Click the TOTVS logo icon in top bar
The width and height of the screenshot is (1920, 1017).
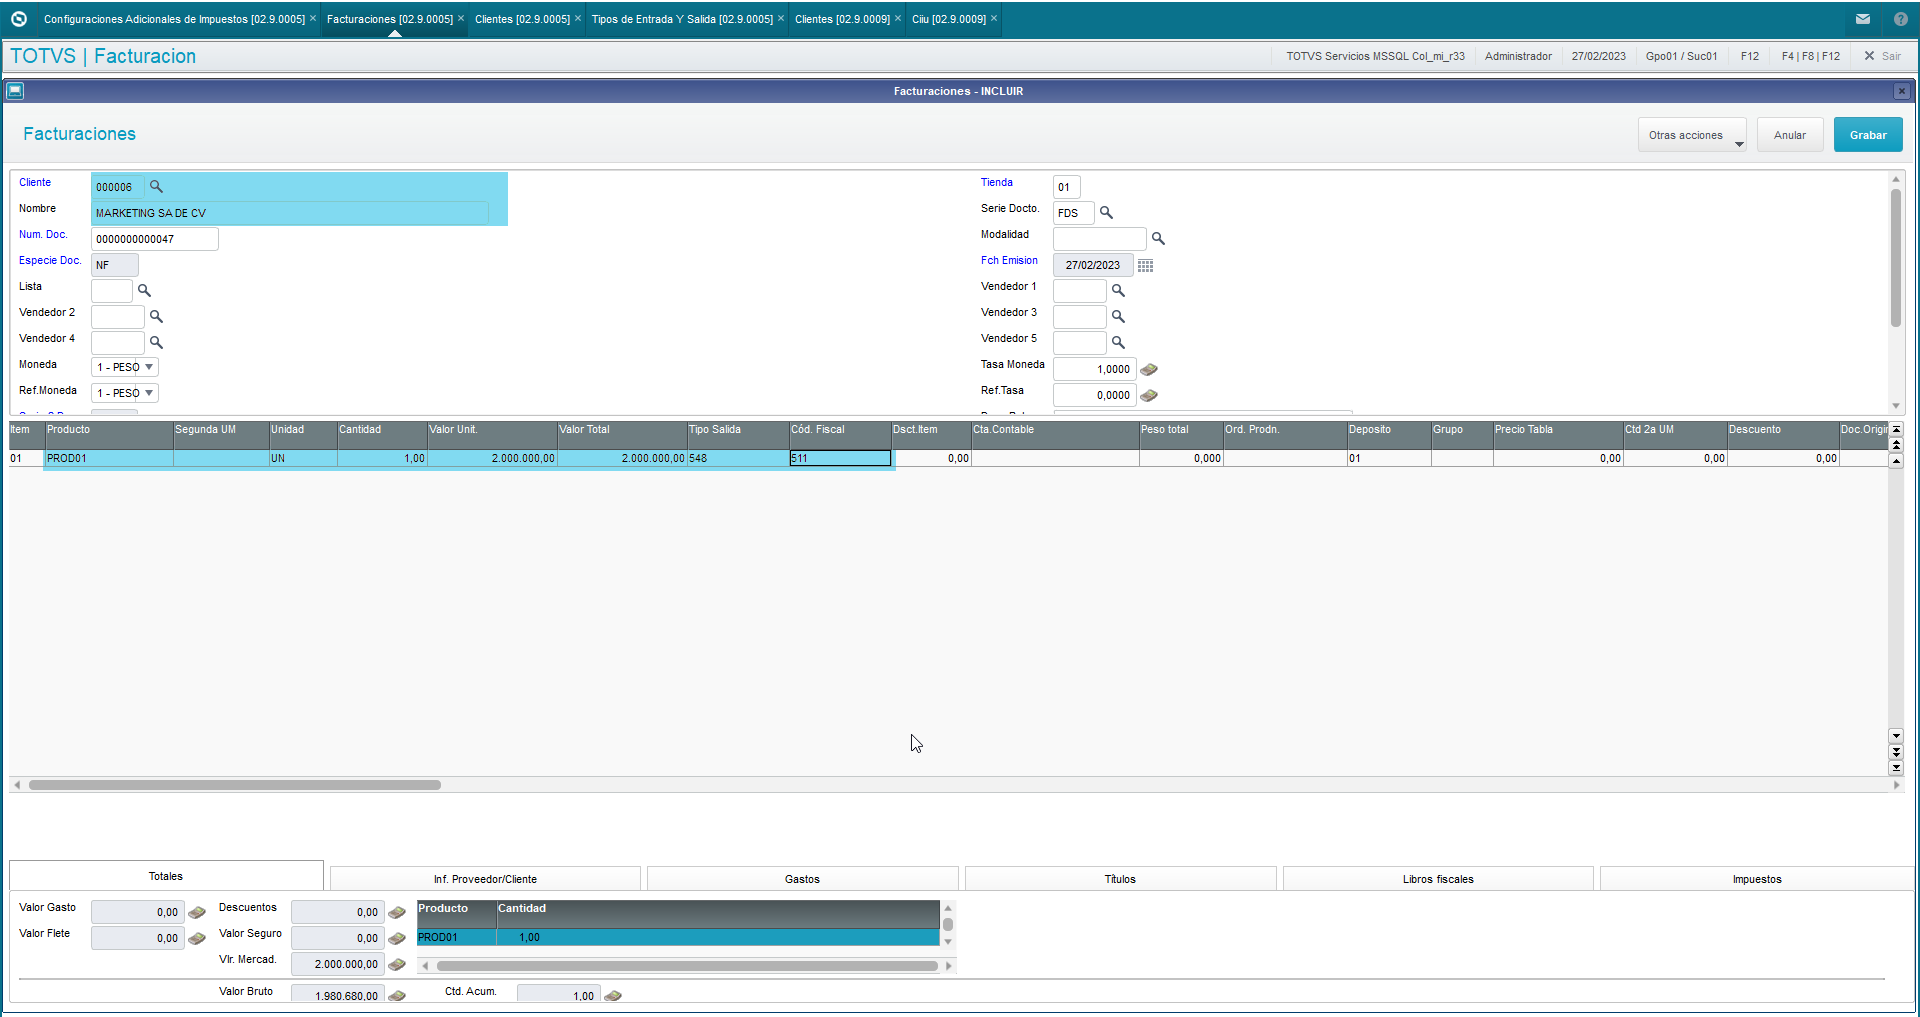pos(18,19)
